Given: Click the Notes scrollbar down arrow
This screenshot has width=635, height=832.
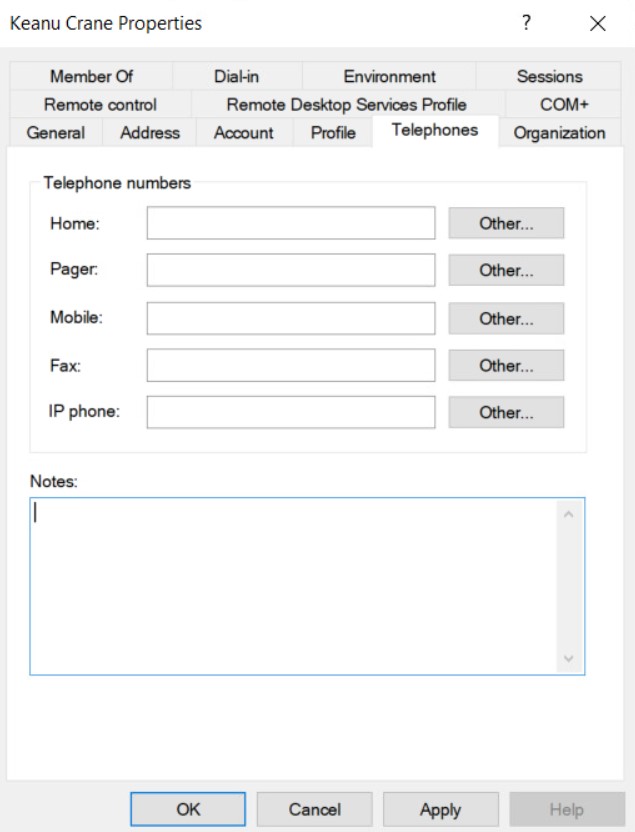Looking at the screenshot, I should (x=569, y=658).
